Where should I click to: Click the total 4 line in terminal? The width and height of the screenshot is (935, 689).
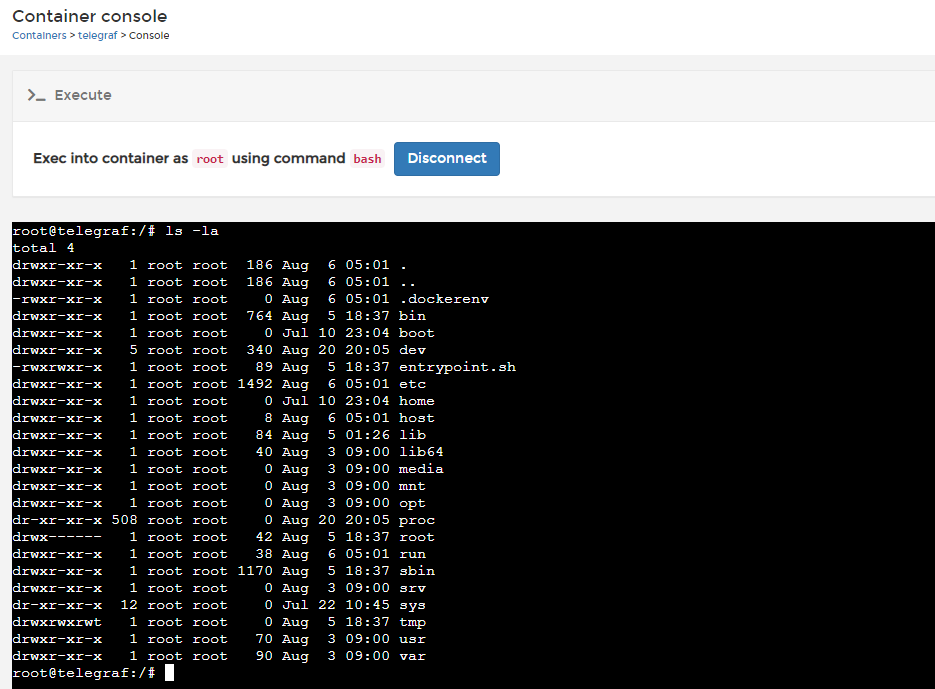tap(44, 248)
